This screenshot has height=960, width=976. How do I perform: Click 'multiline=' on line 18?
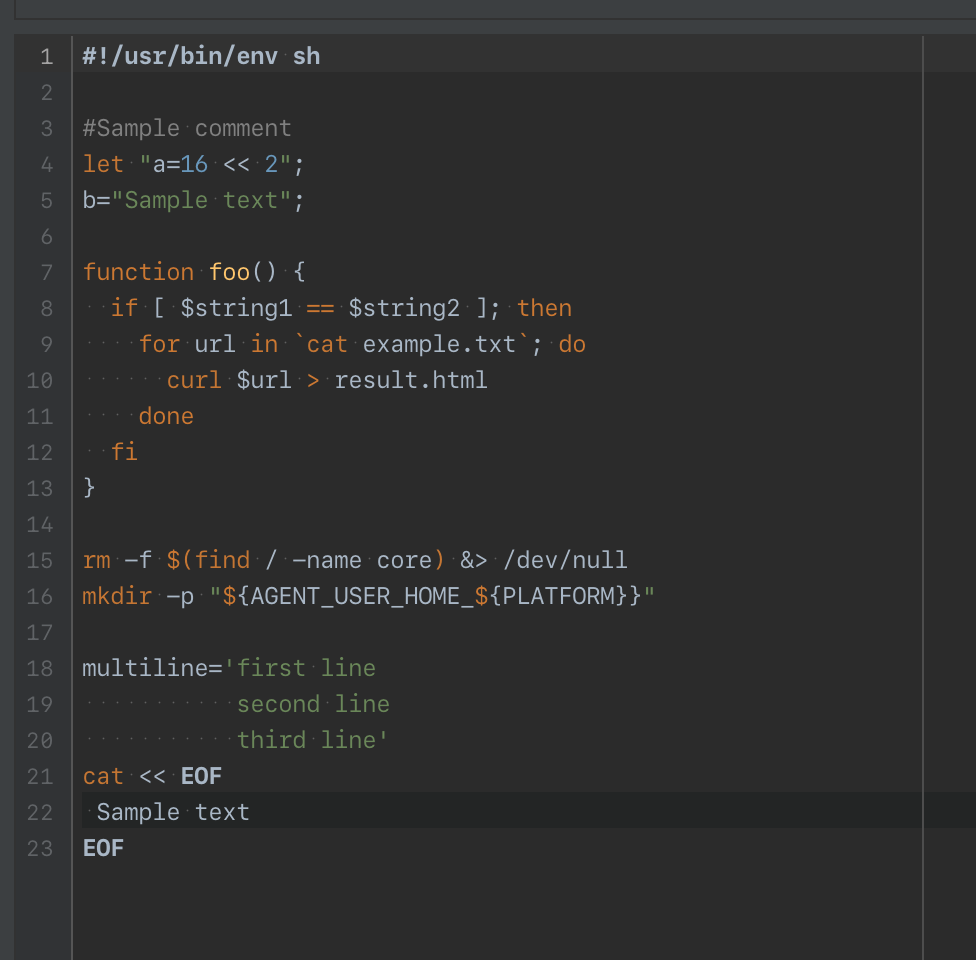pos(152,669)
